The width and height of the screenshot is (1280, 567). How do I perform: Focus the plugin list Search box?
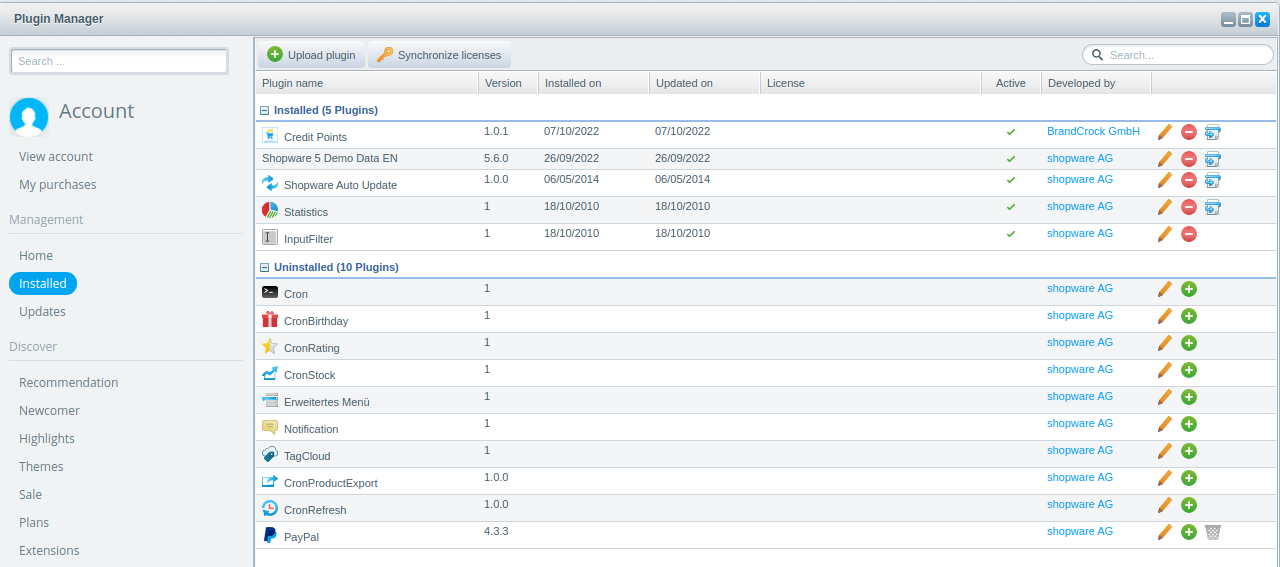(1176, 55)
